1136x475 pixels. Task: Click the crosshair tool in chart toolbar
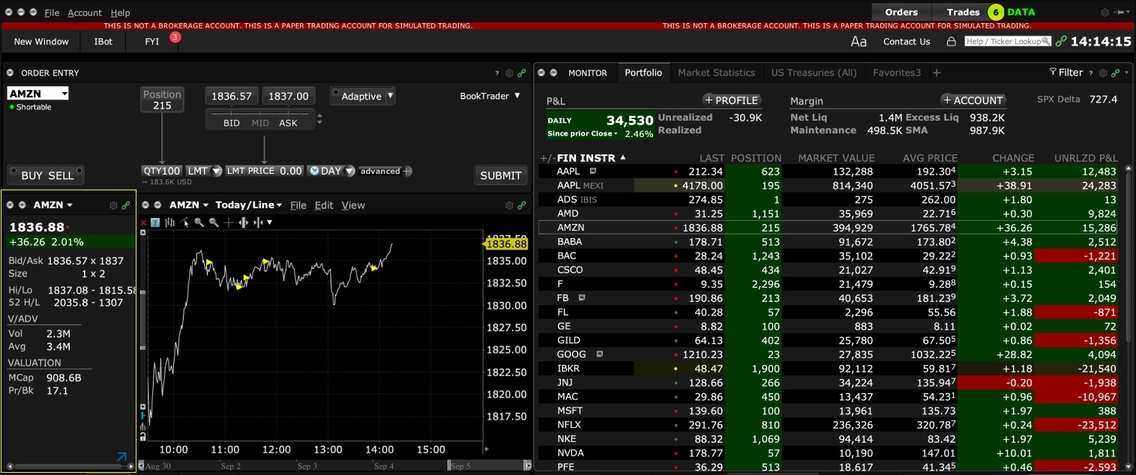click(x=229, y=222)
